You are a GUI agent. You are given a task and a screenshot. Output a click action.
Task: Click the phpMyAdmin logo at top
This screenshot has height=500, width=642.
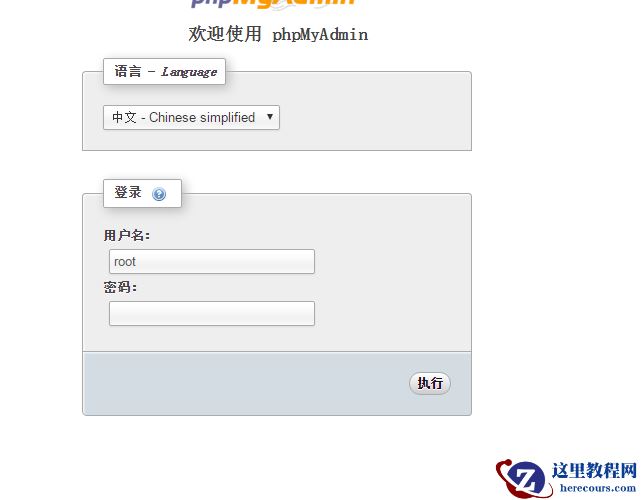tap(272, 4)
